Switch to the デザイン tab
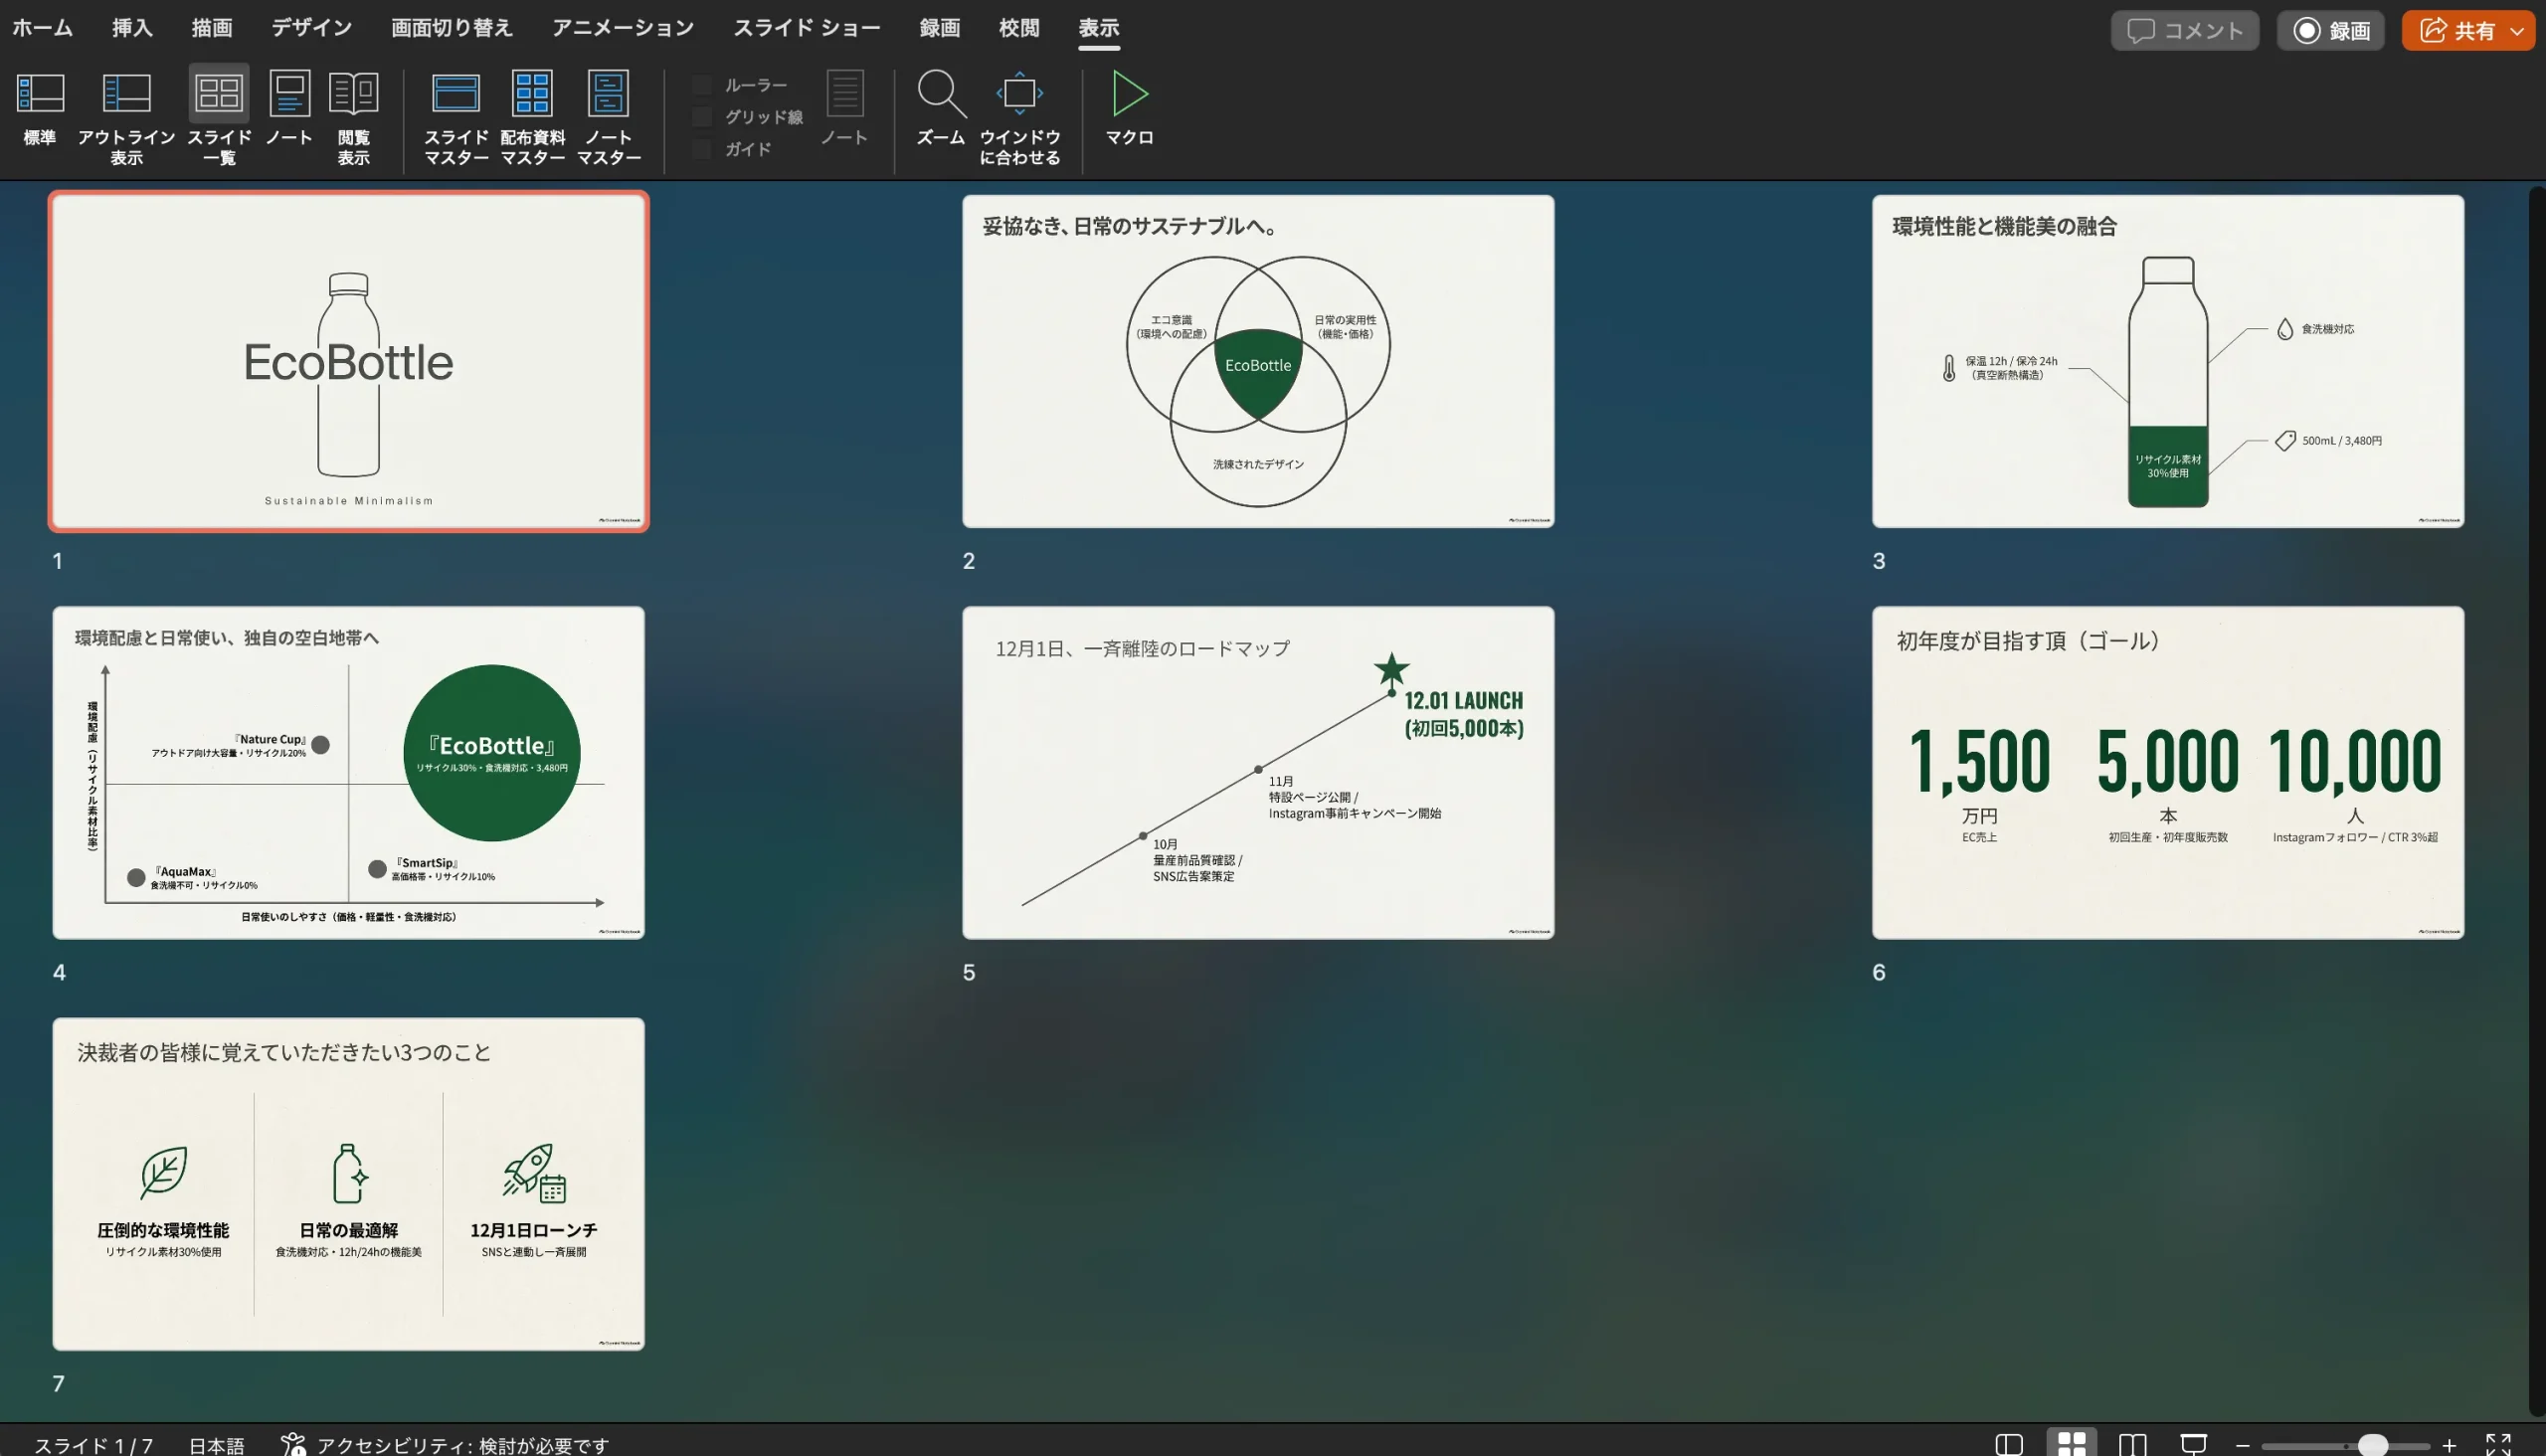Image resolution: width=2546 pixels, height=1456 pixels. 311,28
